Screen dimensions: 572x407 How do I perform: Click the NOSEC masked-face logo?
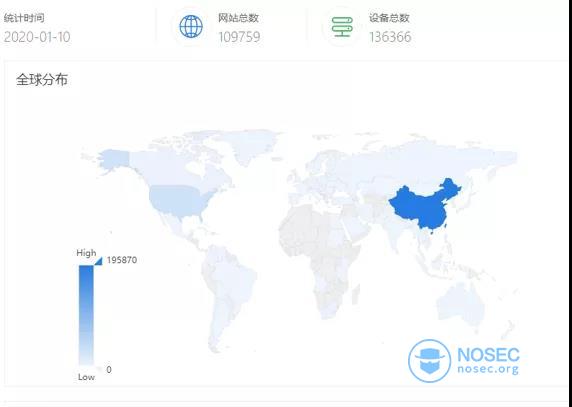(429, 361)
